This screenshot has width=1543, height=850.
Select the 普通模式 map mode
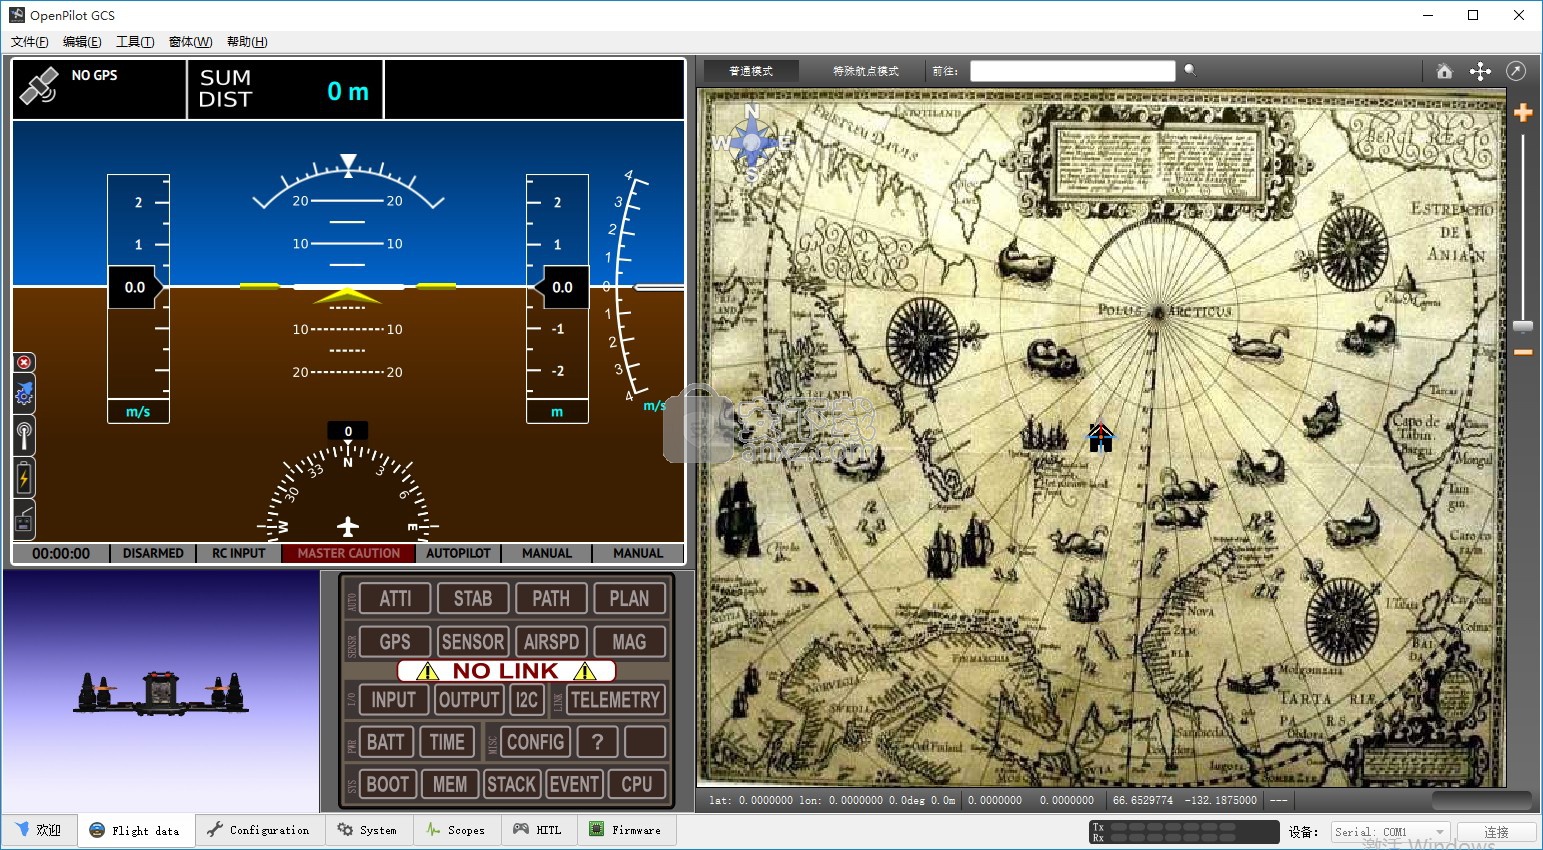pos(751,71)
